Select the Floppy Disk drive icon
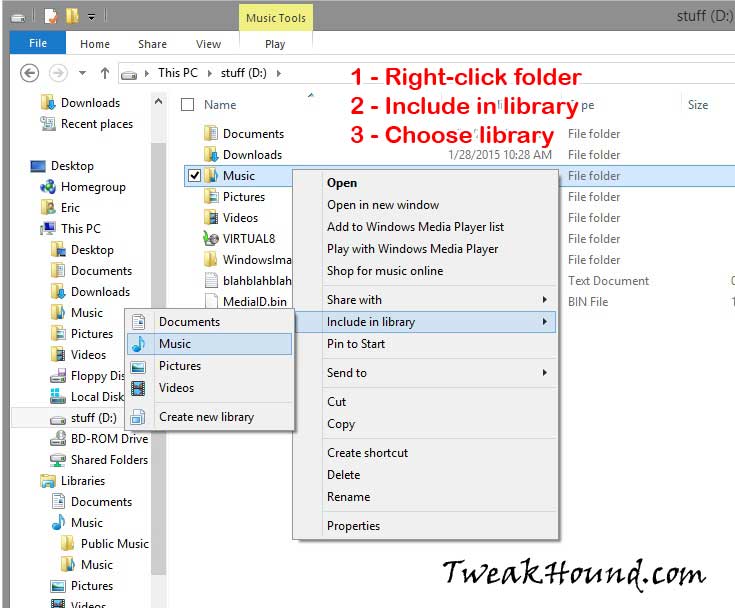Screen dimensions: 735x608 click(58, 375)
